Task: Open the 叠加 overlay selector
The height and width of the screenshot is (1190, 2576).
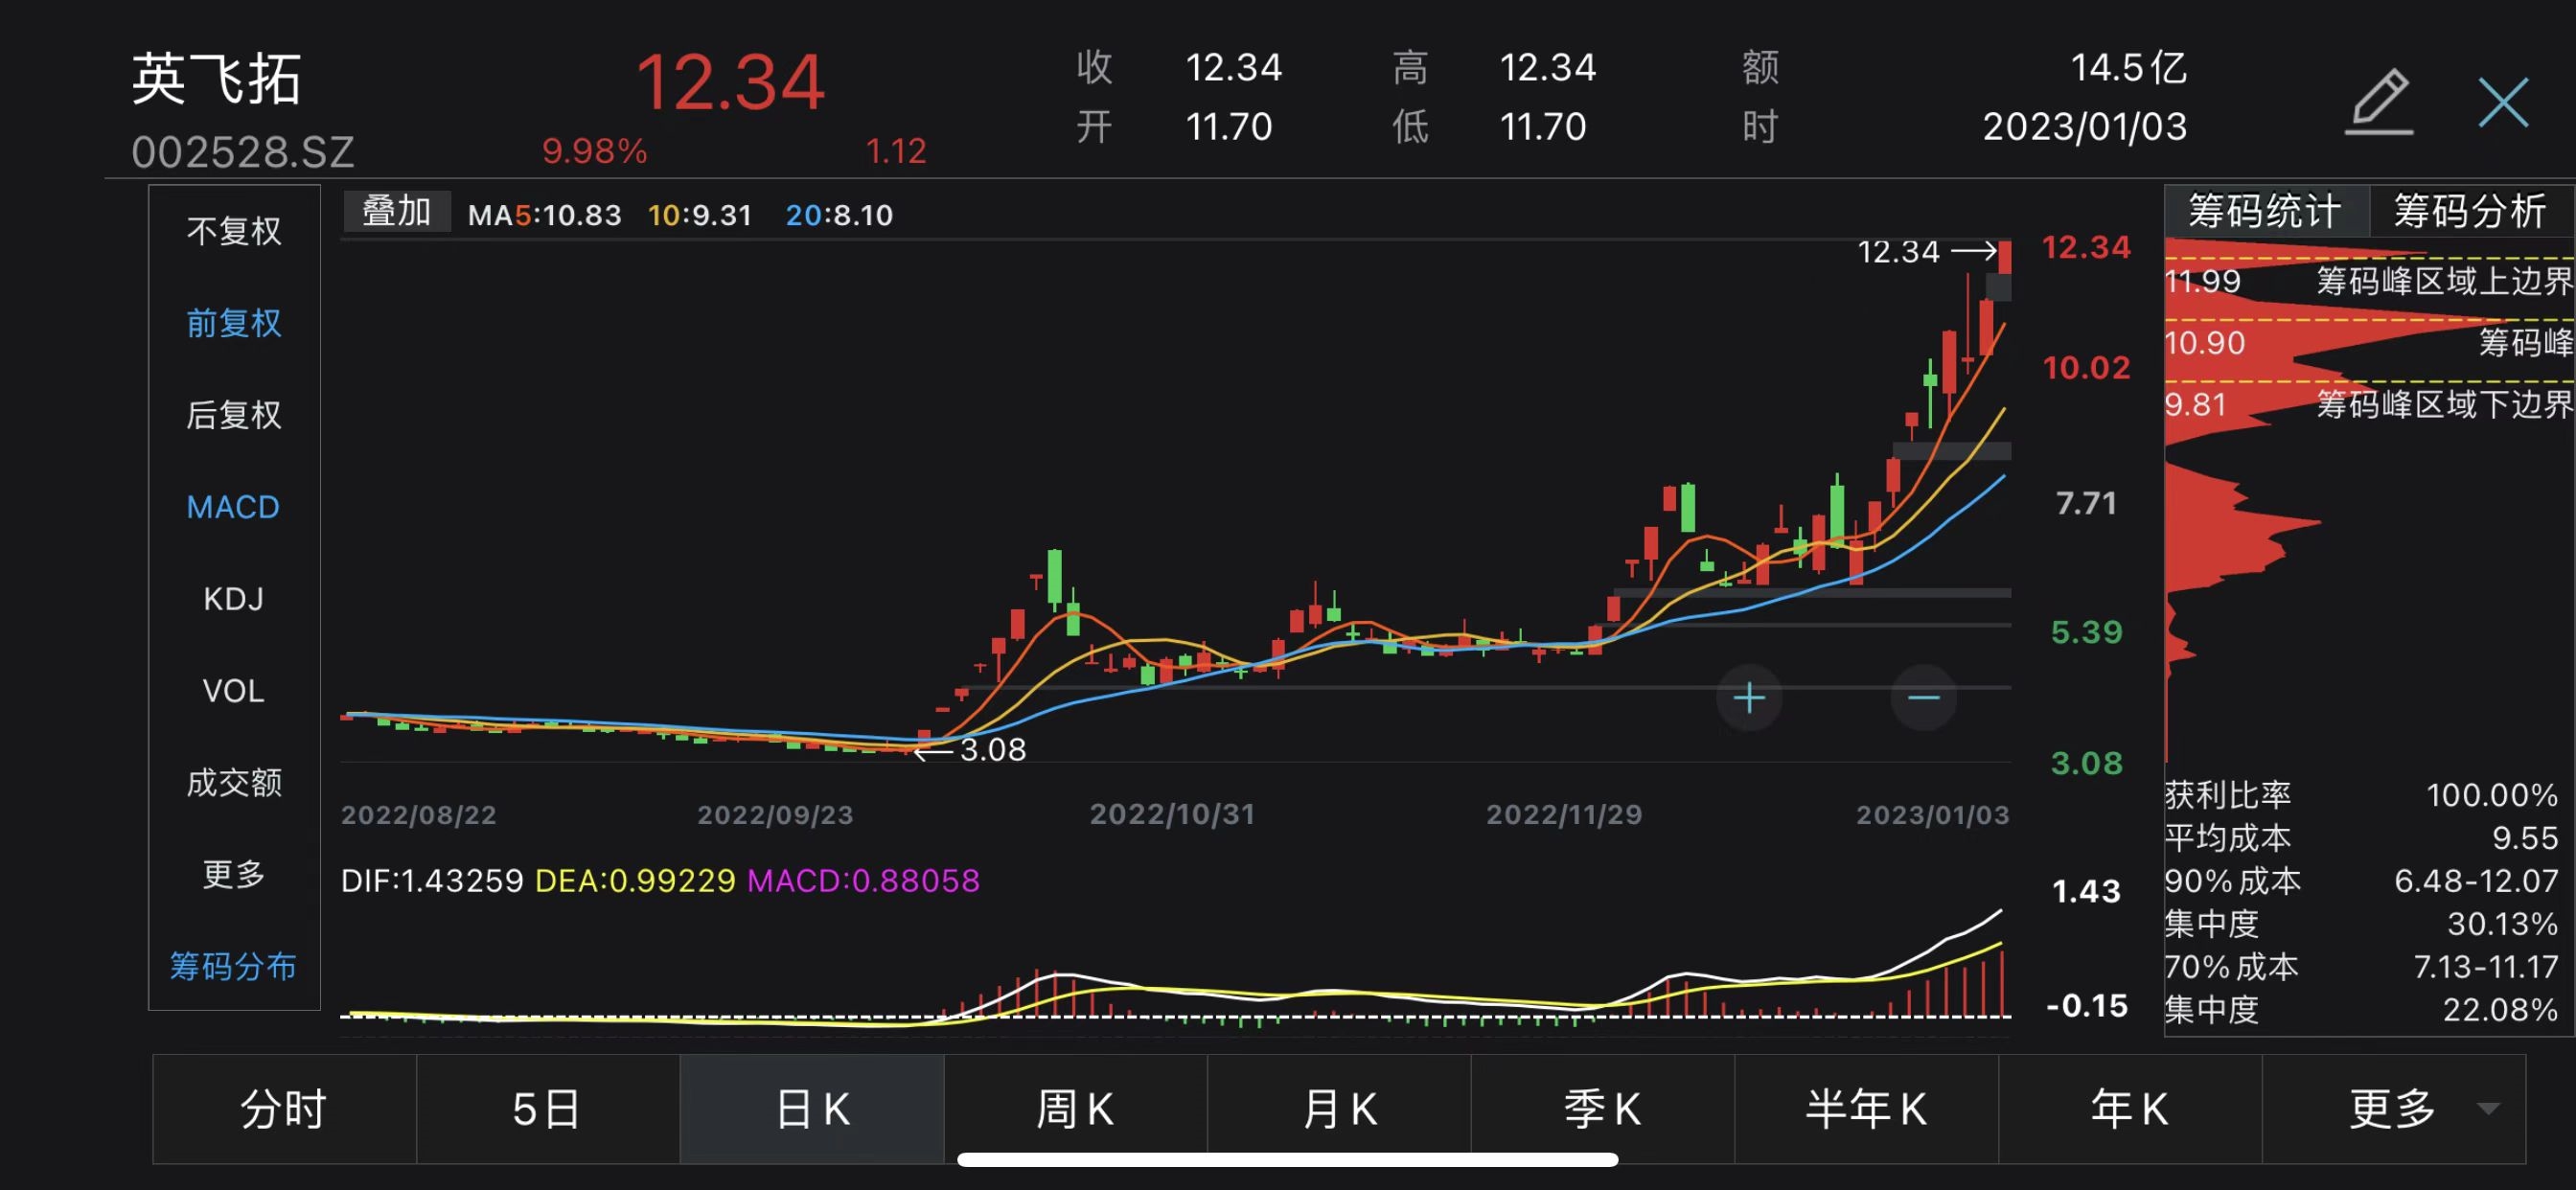Action: 396,212
